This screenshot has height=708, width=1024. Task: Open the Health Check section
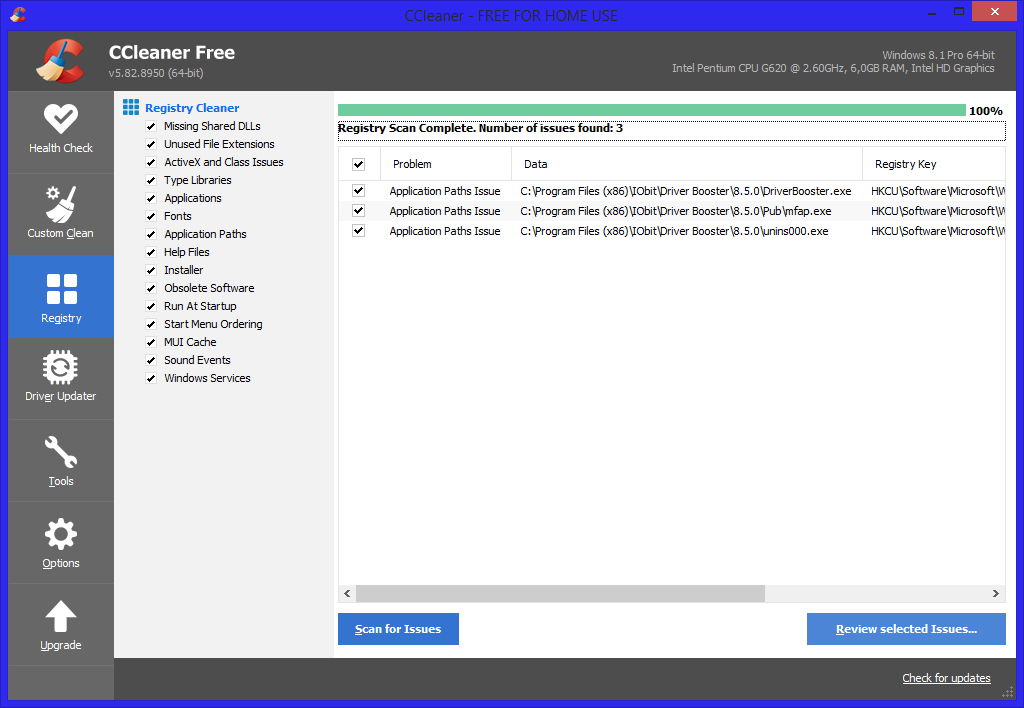(61, 131)
